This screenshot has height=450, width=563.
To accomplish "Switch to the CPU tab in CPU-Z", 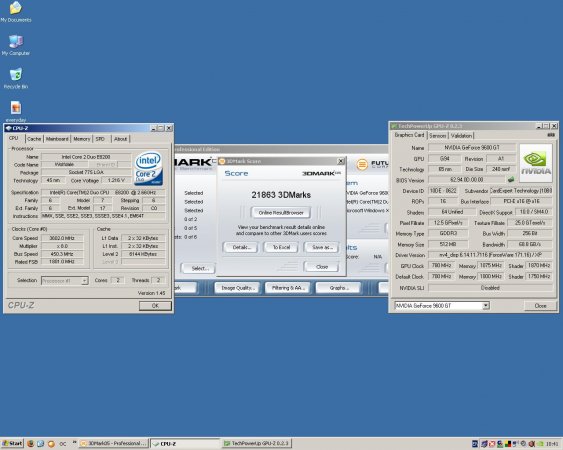I will point(14,138).
